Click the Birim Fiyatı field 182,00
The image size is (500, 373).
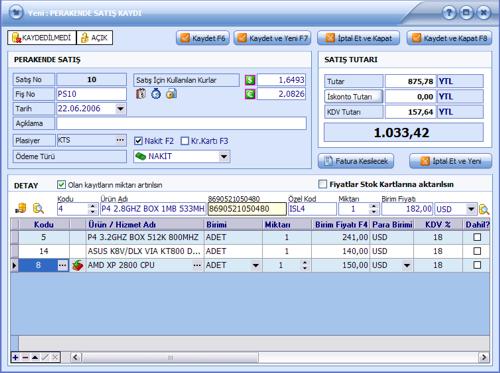[x=407, y=209]
